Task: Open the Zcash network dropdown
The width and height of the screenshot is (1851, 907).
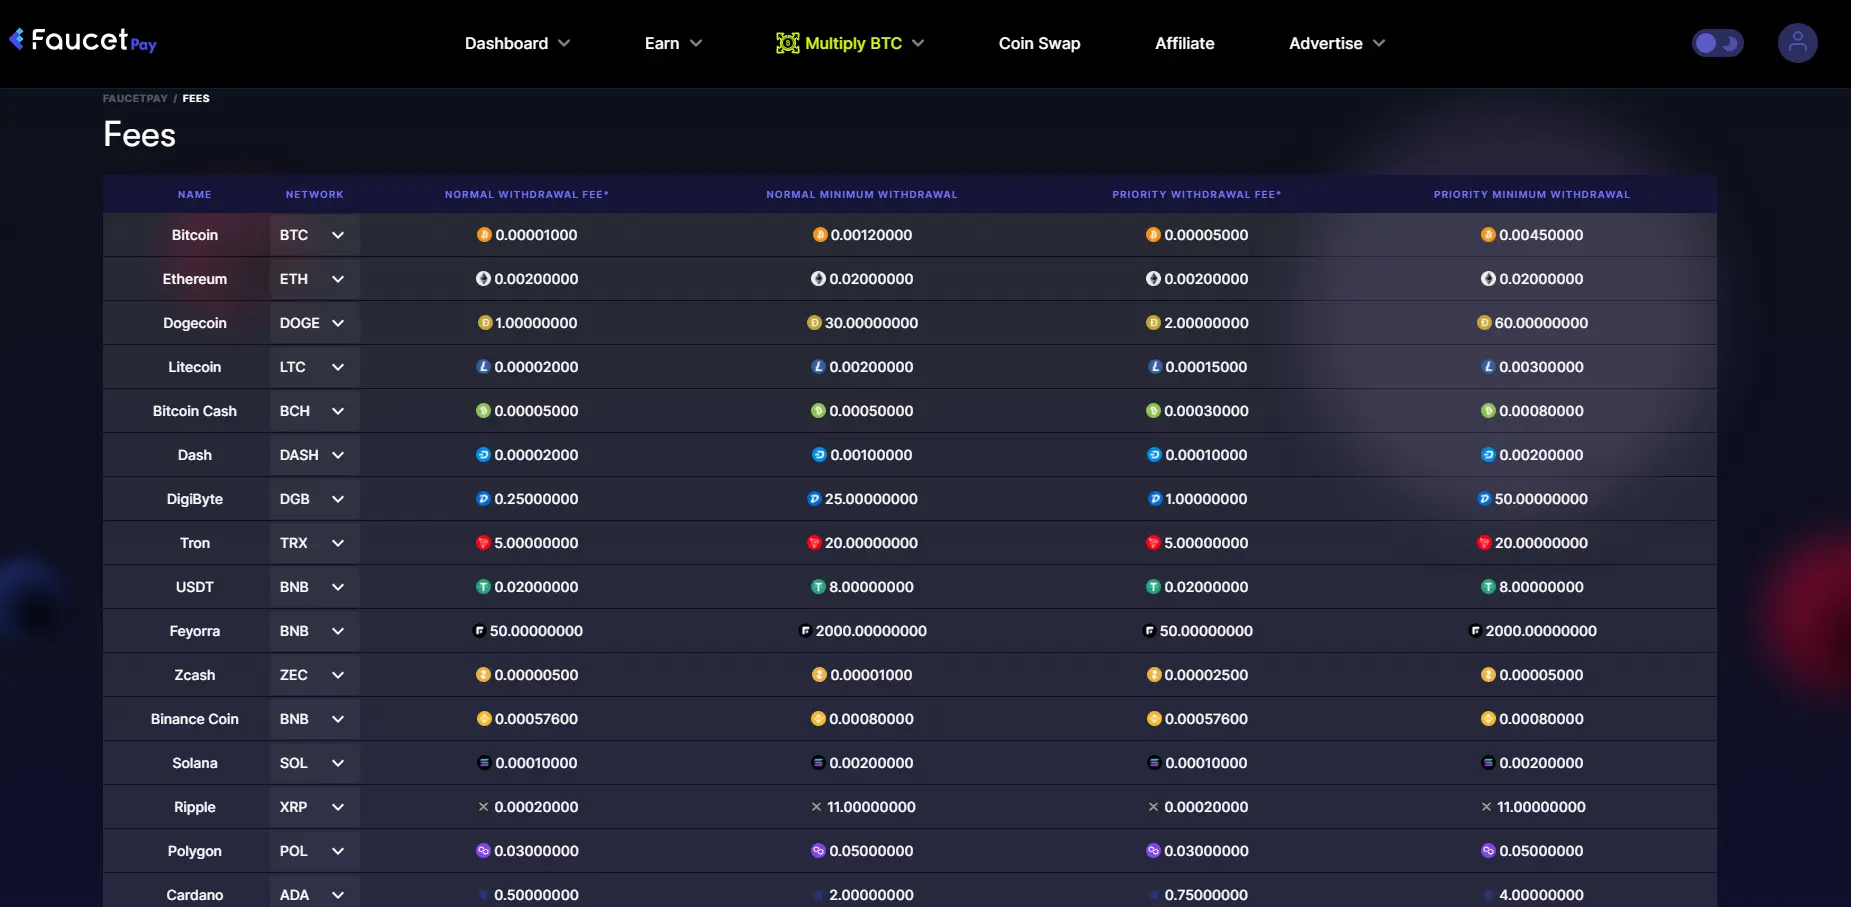Action: tap(314, 675)
